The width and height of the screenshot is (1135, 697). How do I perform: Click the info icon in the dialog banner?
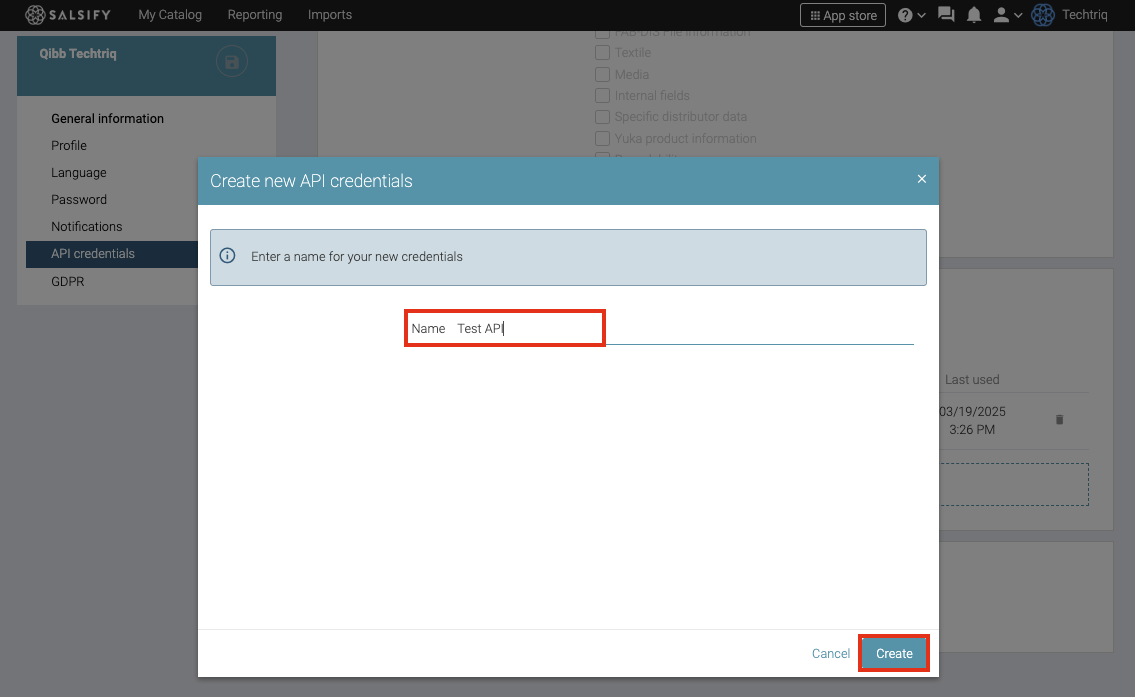(228, 256)
